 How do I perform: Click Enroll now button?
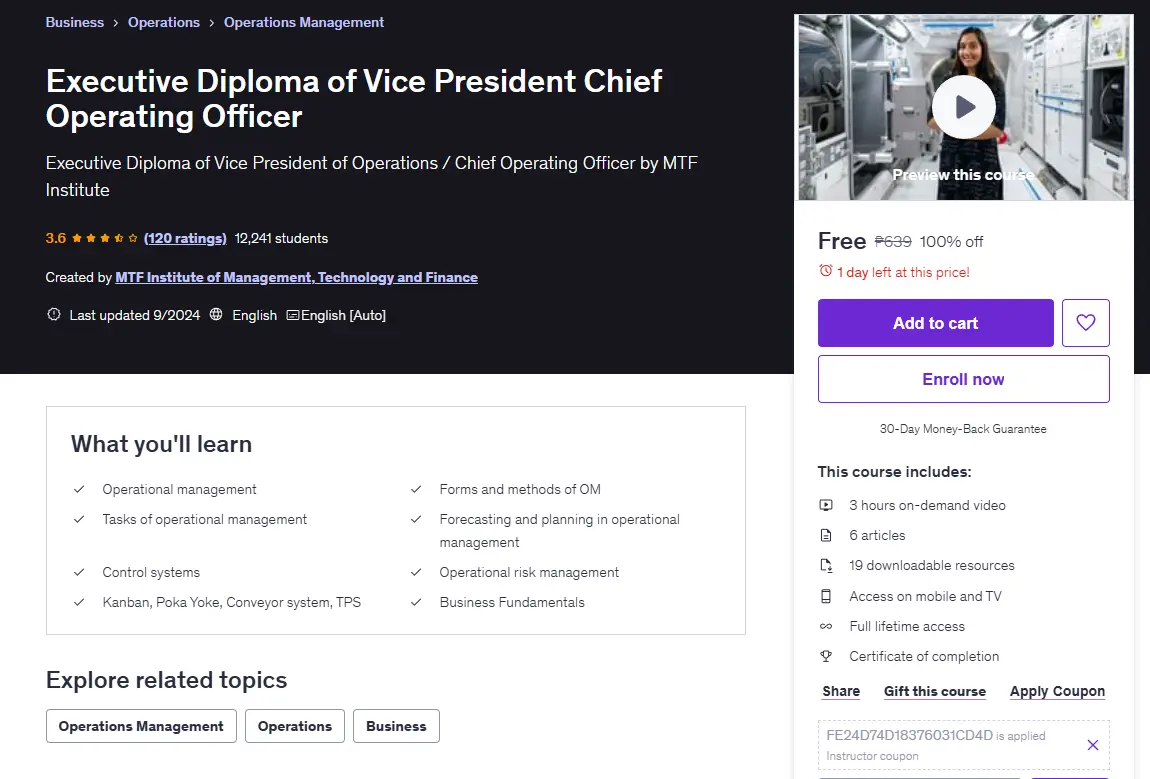(964, 379)
